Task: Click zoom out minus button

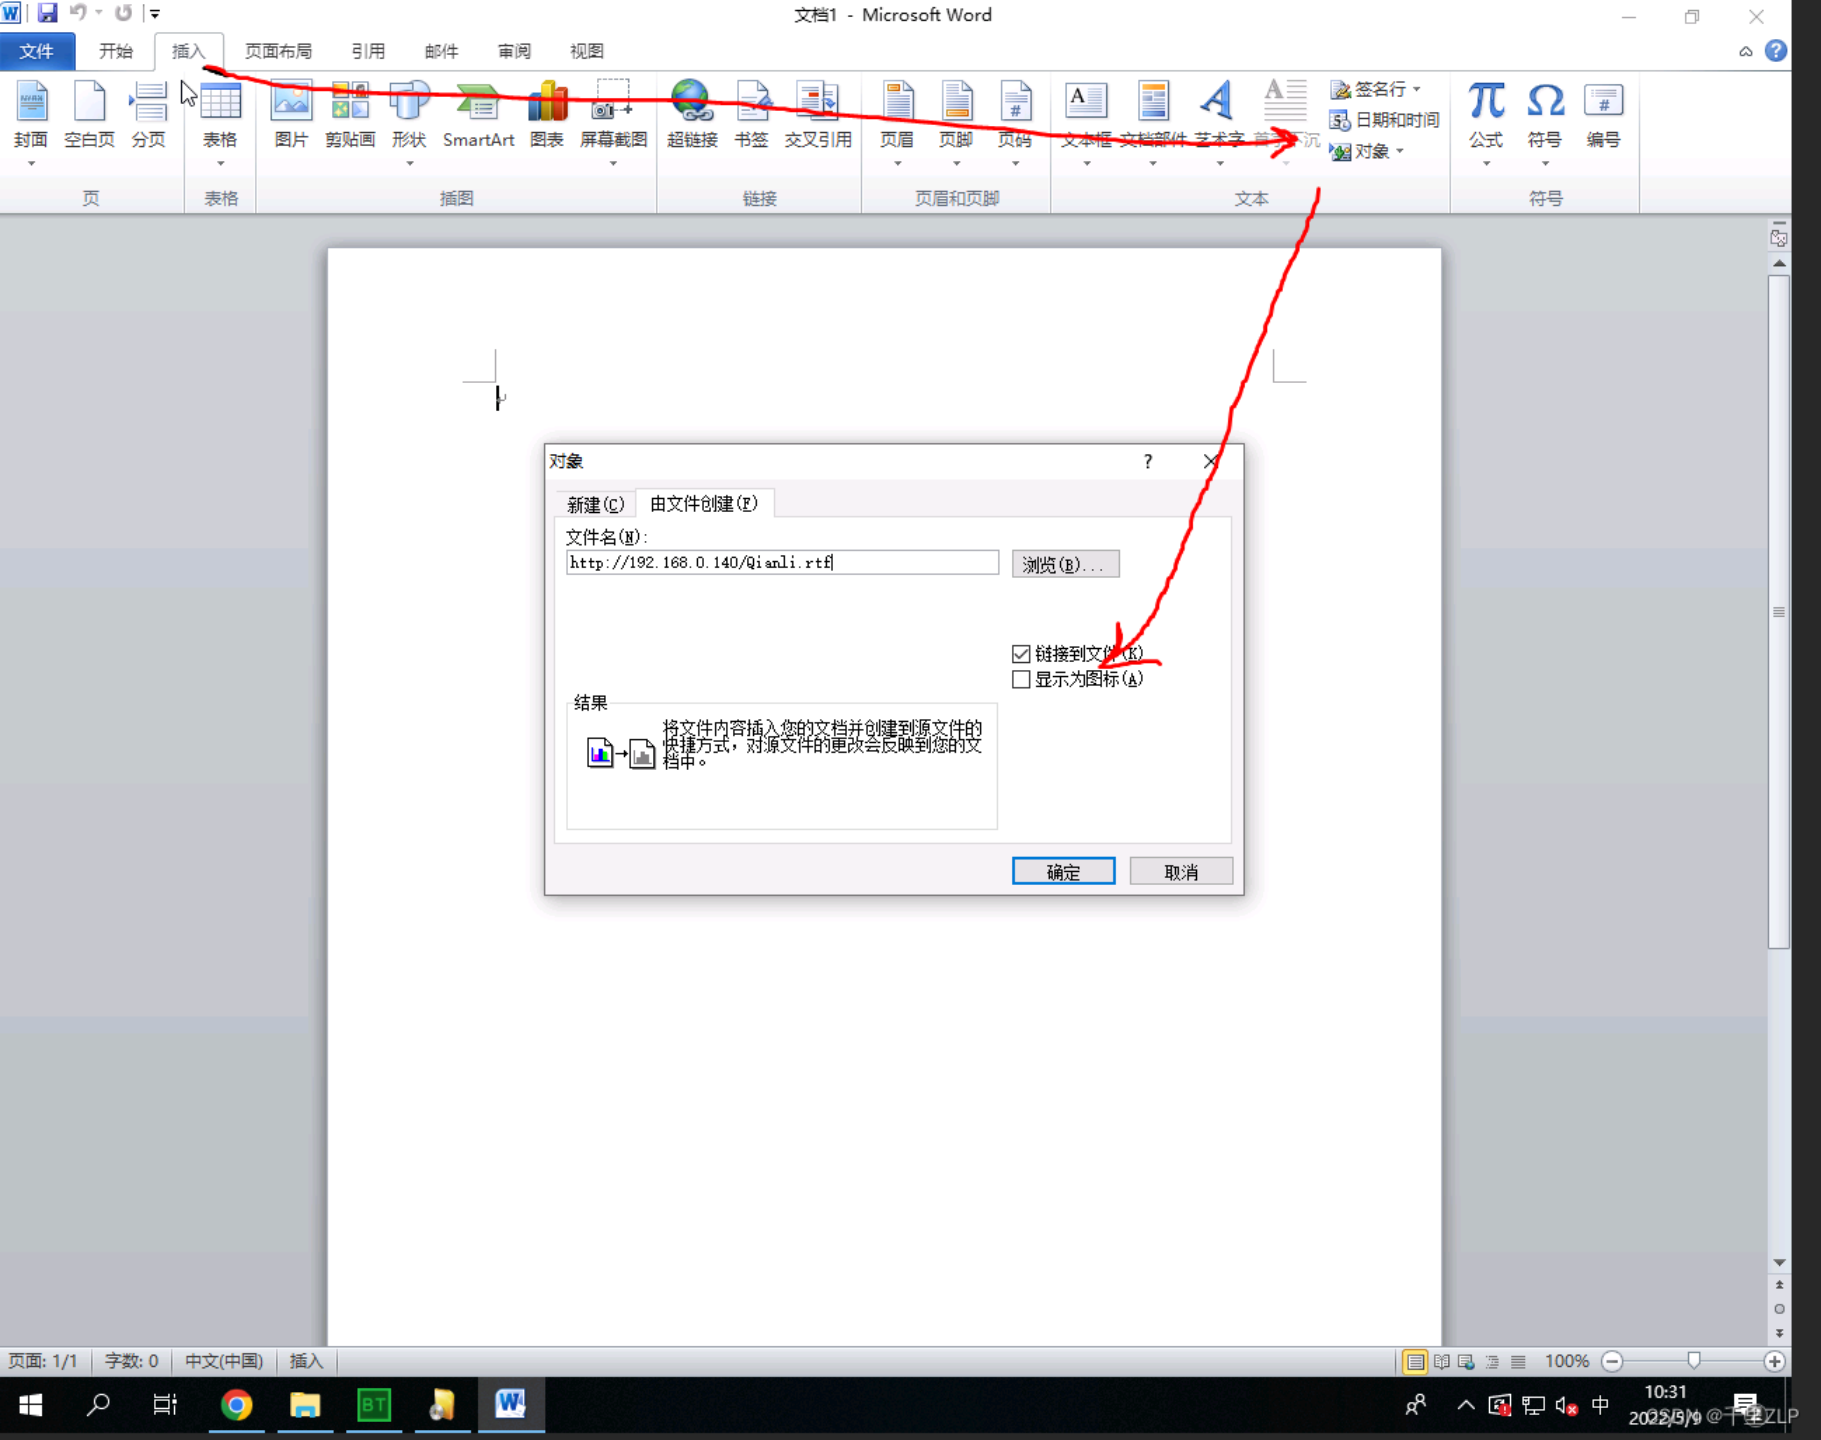Action: pyautogui.click(x=1612, y=1361)
